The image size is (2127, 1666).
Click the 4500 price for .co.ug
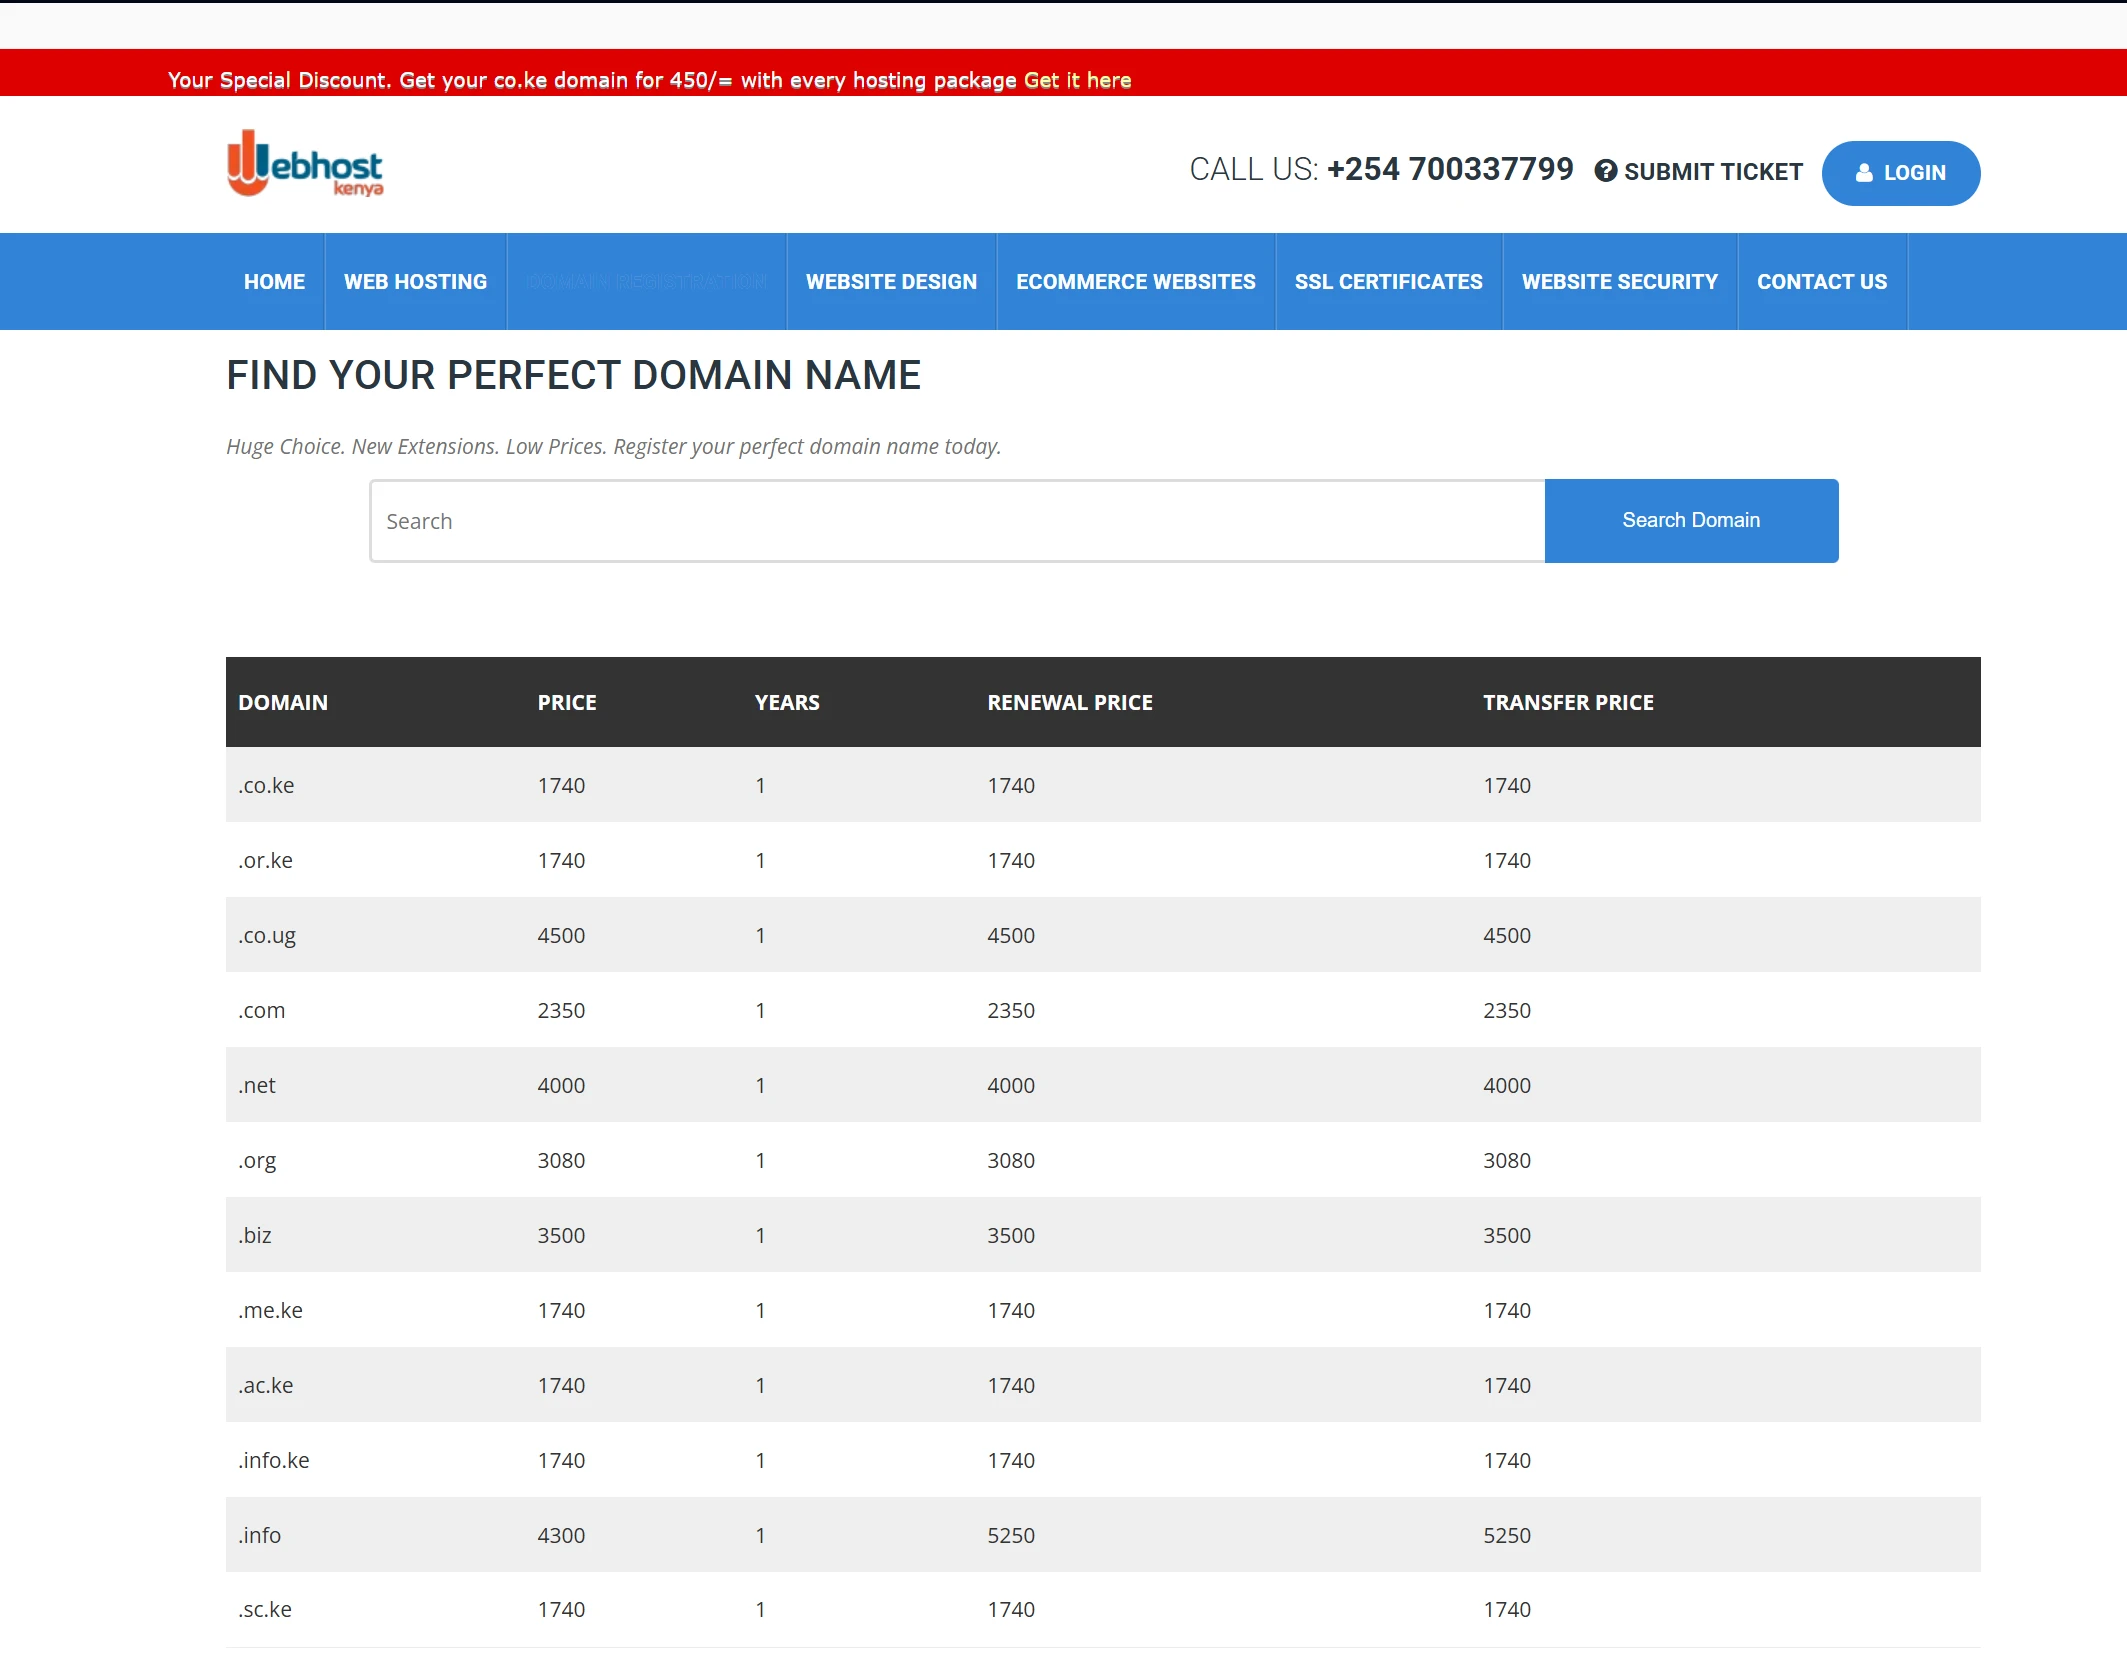pos(561,935)
